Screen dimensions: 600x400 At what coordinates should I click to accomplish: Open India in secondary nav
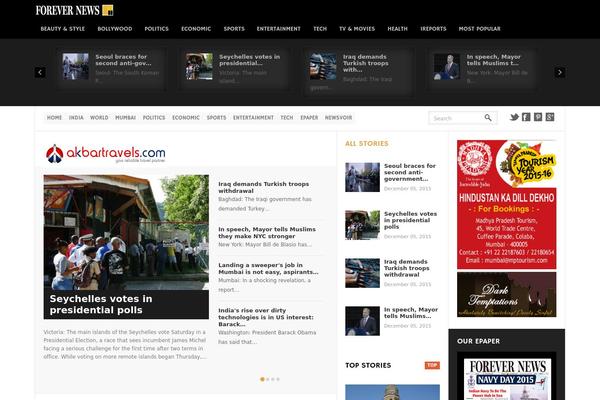tap(76, 118)
